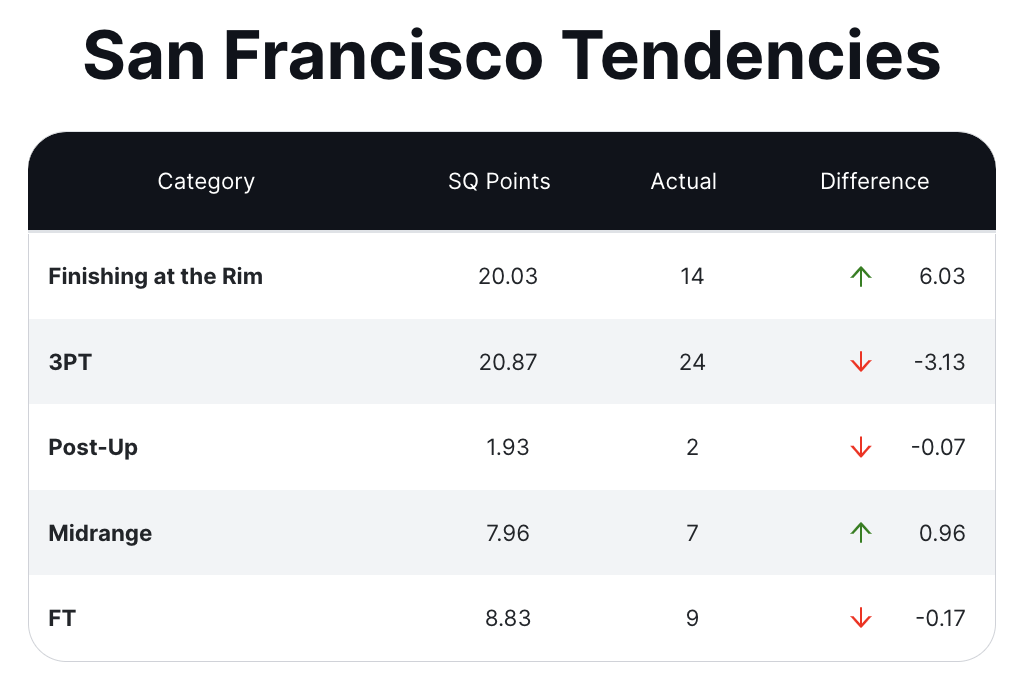Click red down arrow in FT row
This screenshot has width=1012, height=684.
(x=860, y=619)
